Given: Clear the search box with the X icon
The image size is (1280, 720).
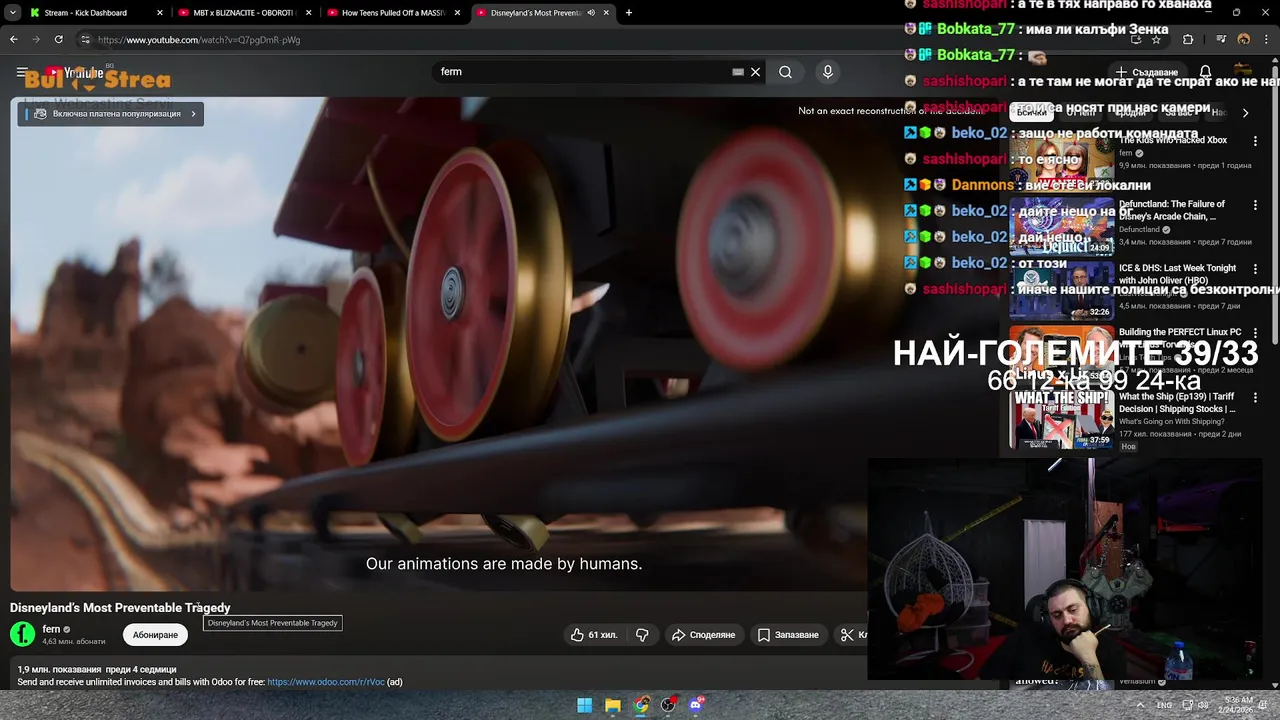Looking at the screenshot, I should click(755, 72).
